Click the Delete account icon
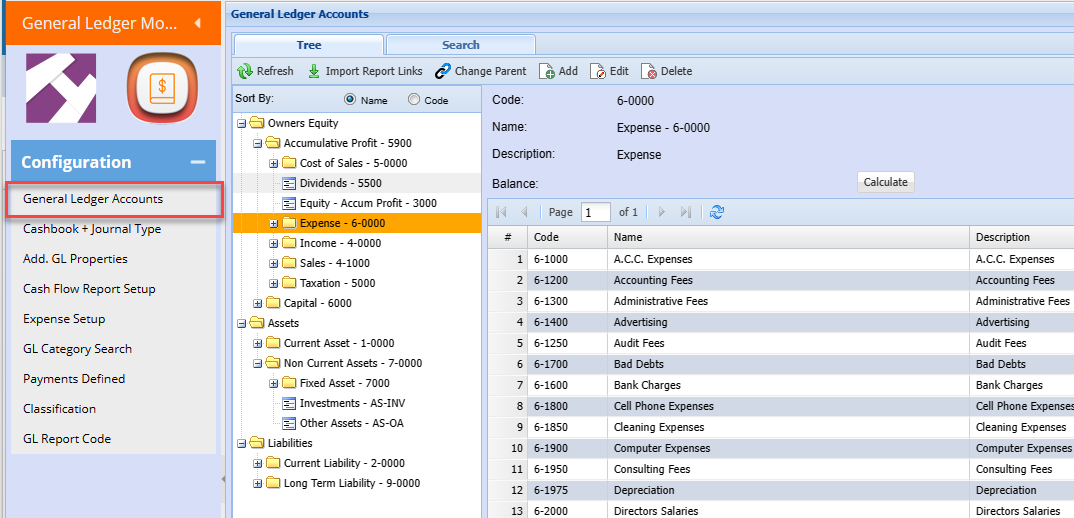This screenshot has width=1074, height=518. [x=649, y=71]
